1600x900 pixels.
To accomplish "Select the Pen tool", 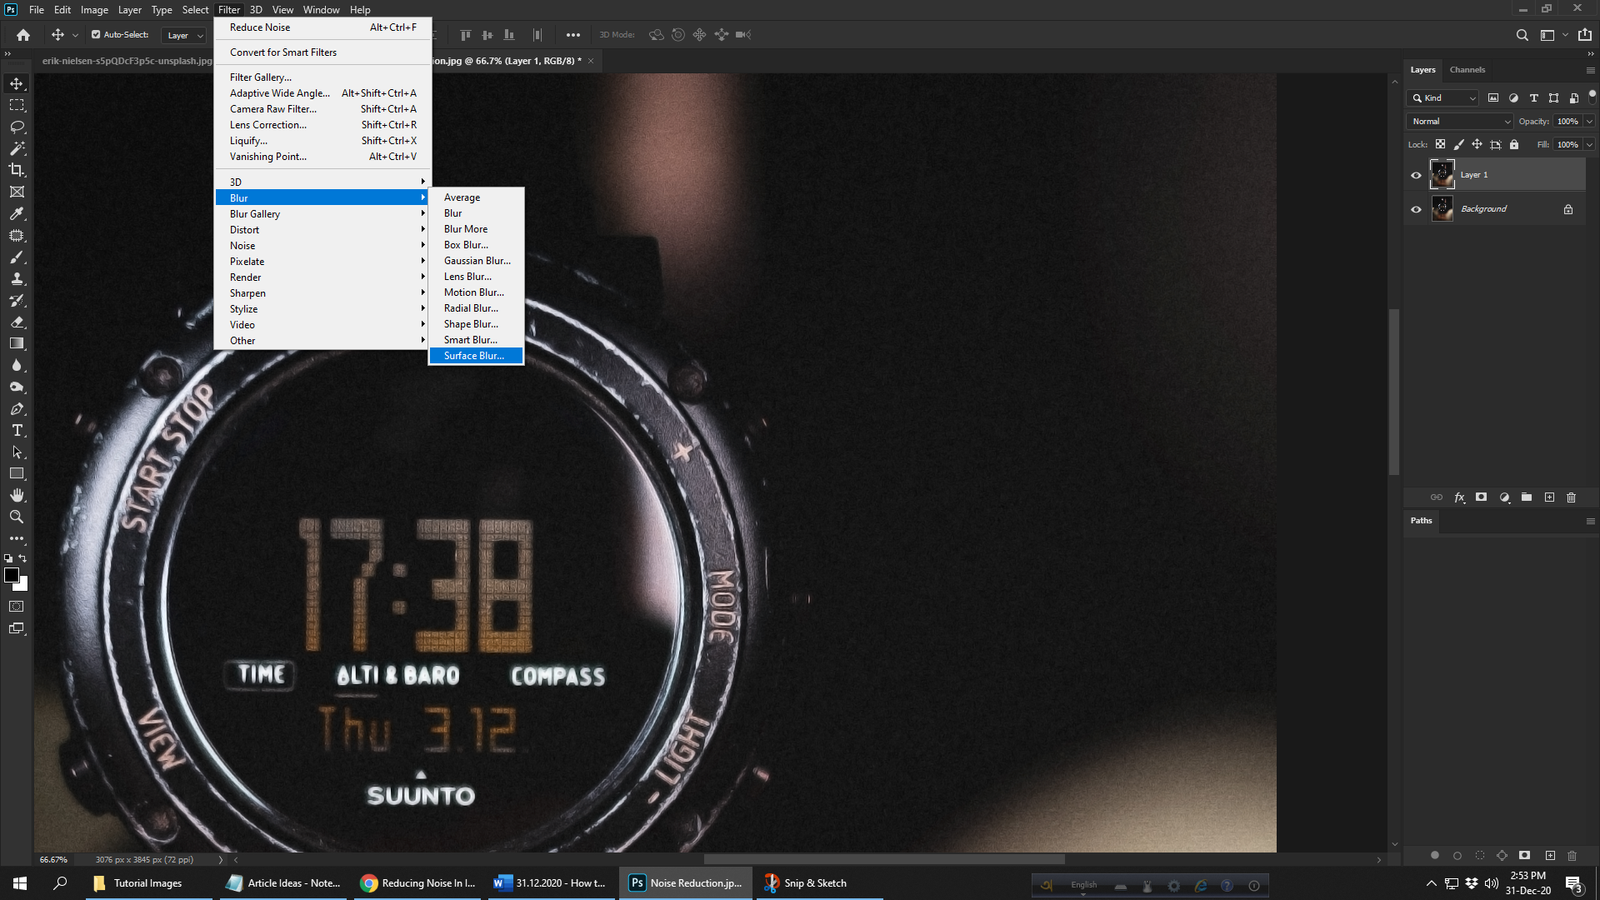I will (17, 409).
